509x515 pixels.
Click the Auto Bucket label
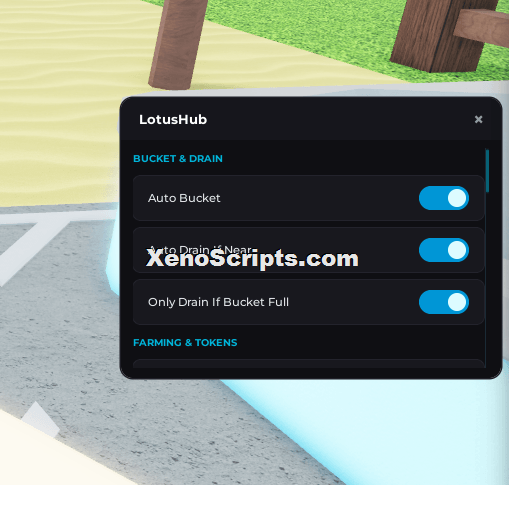184,198
